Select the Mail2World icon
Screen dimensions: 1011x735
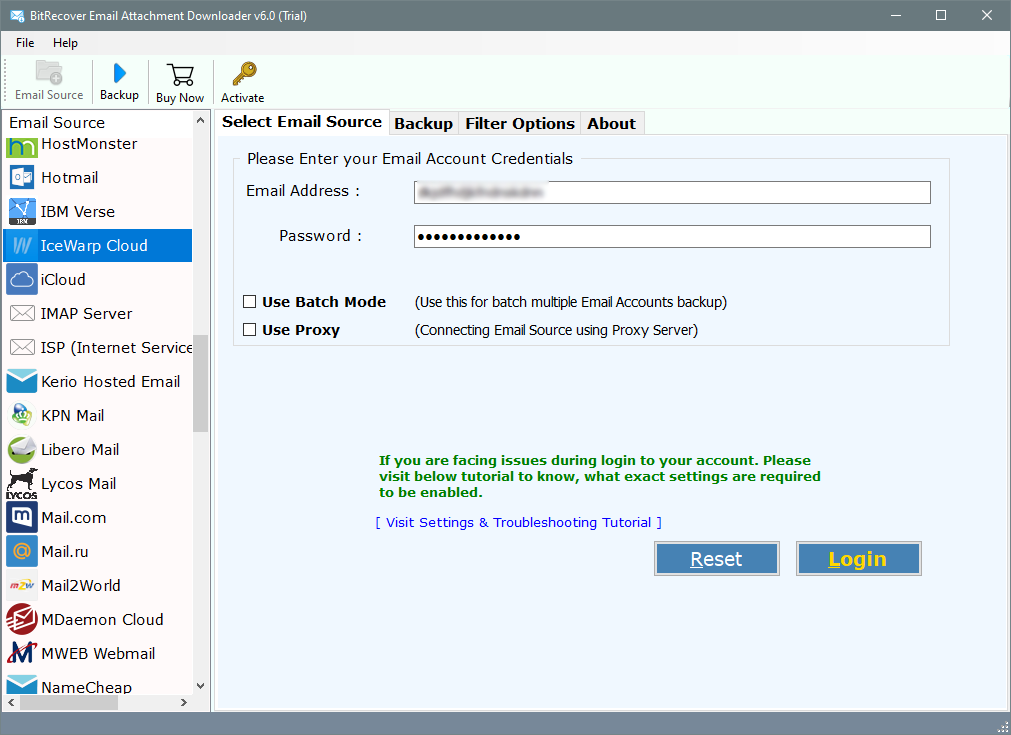tap(22, 585)
